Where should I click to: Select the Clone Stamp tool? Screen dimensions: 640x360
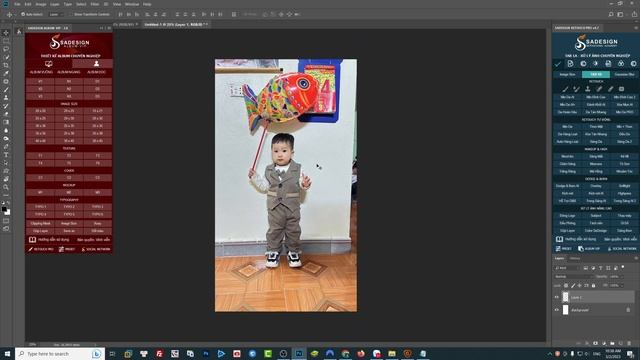click(6, 98)
